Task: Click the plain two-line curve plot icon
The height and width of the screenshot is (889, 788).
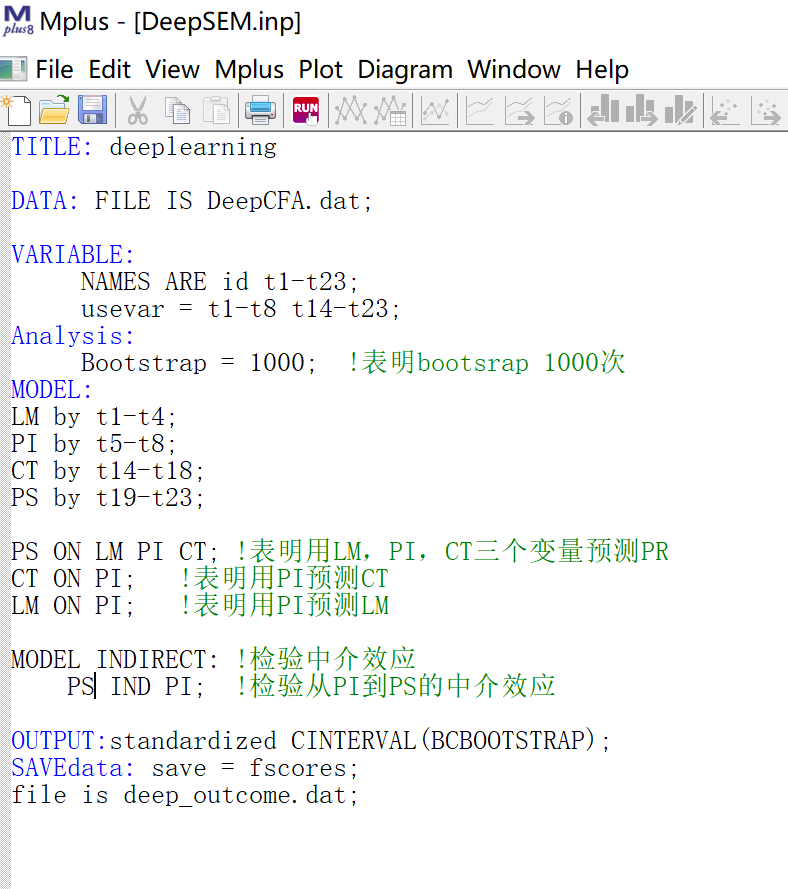Action: pyautogui.click(x=480, y=110)
